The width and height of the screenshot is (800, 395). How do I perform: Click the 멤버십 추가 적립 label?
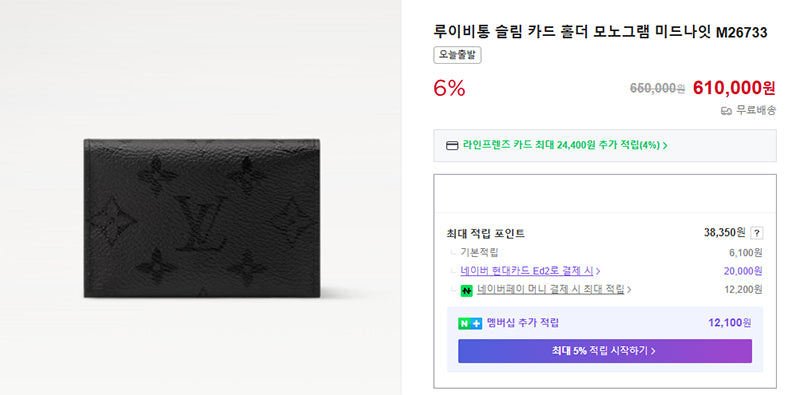522,323
